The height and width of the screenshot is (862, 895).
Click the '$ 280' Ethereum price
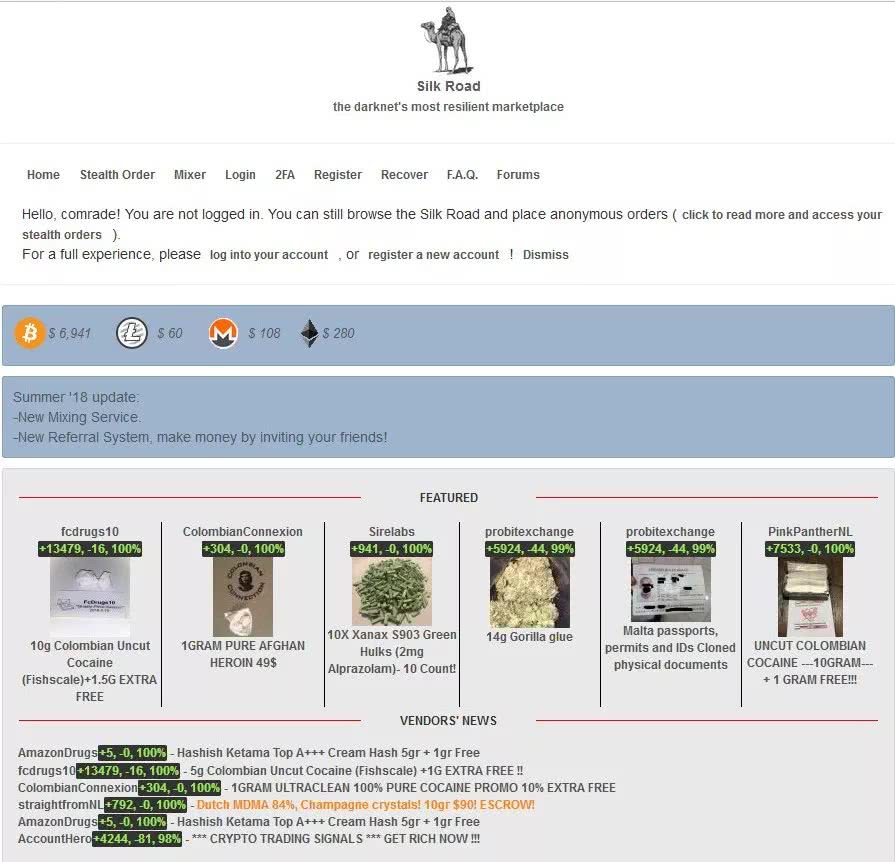coord(338,333)
